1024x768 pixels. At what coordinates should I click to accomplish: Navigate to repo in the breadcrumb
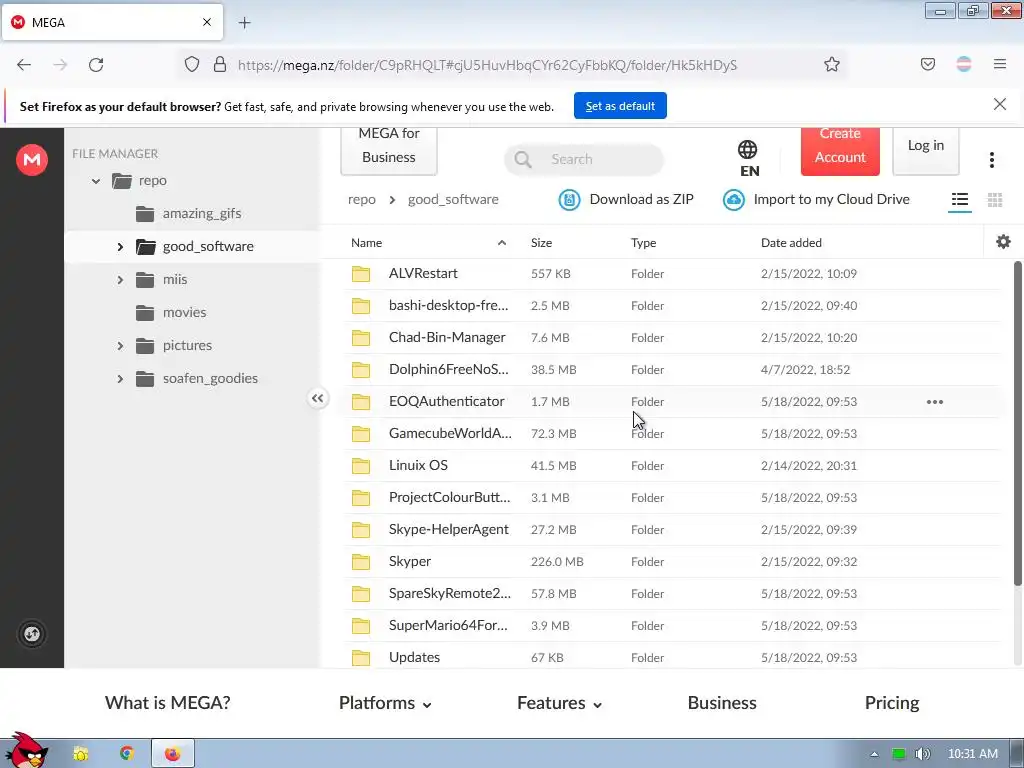(x=361, y=199)
